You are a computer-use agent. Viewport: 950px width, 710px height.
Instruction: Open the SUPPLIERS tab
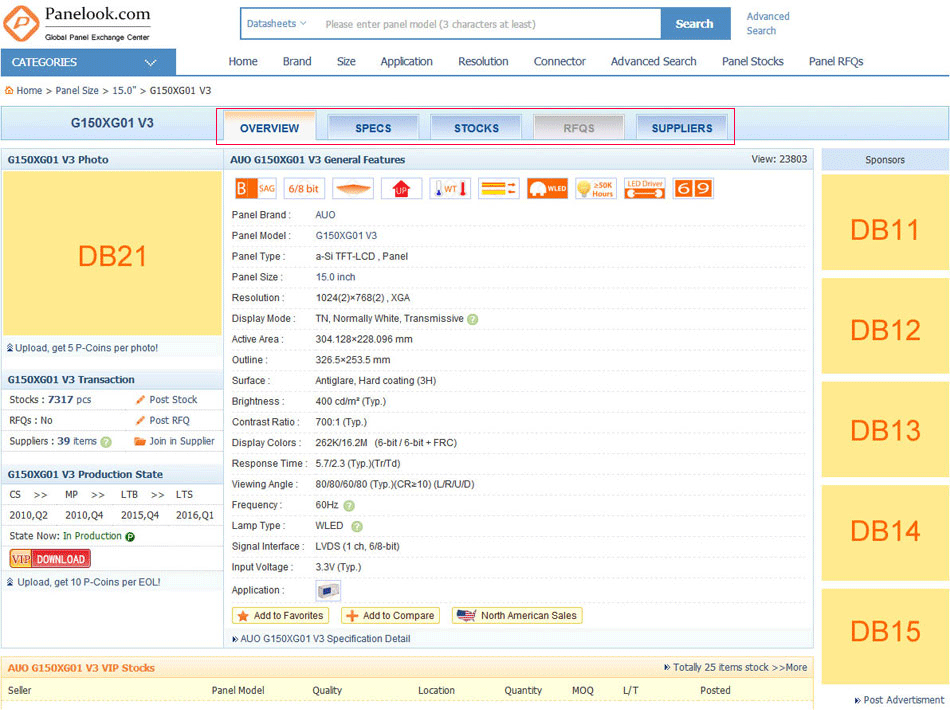[682, 128]
